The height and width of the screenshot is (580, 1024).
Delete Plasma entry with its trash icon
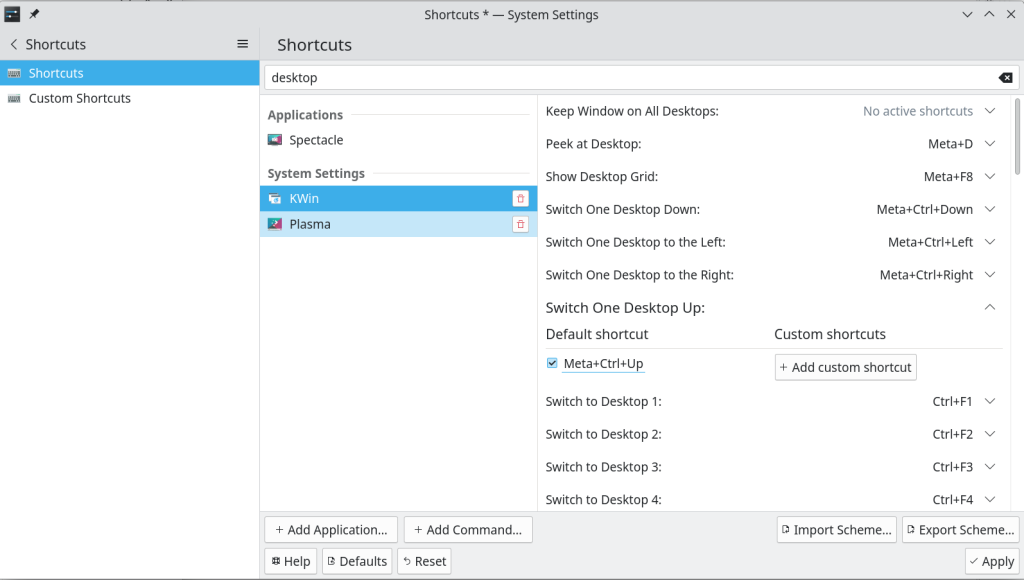520,224
